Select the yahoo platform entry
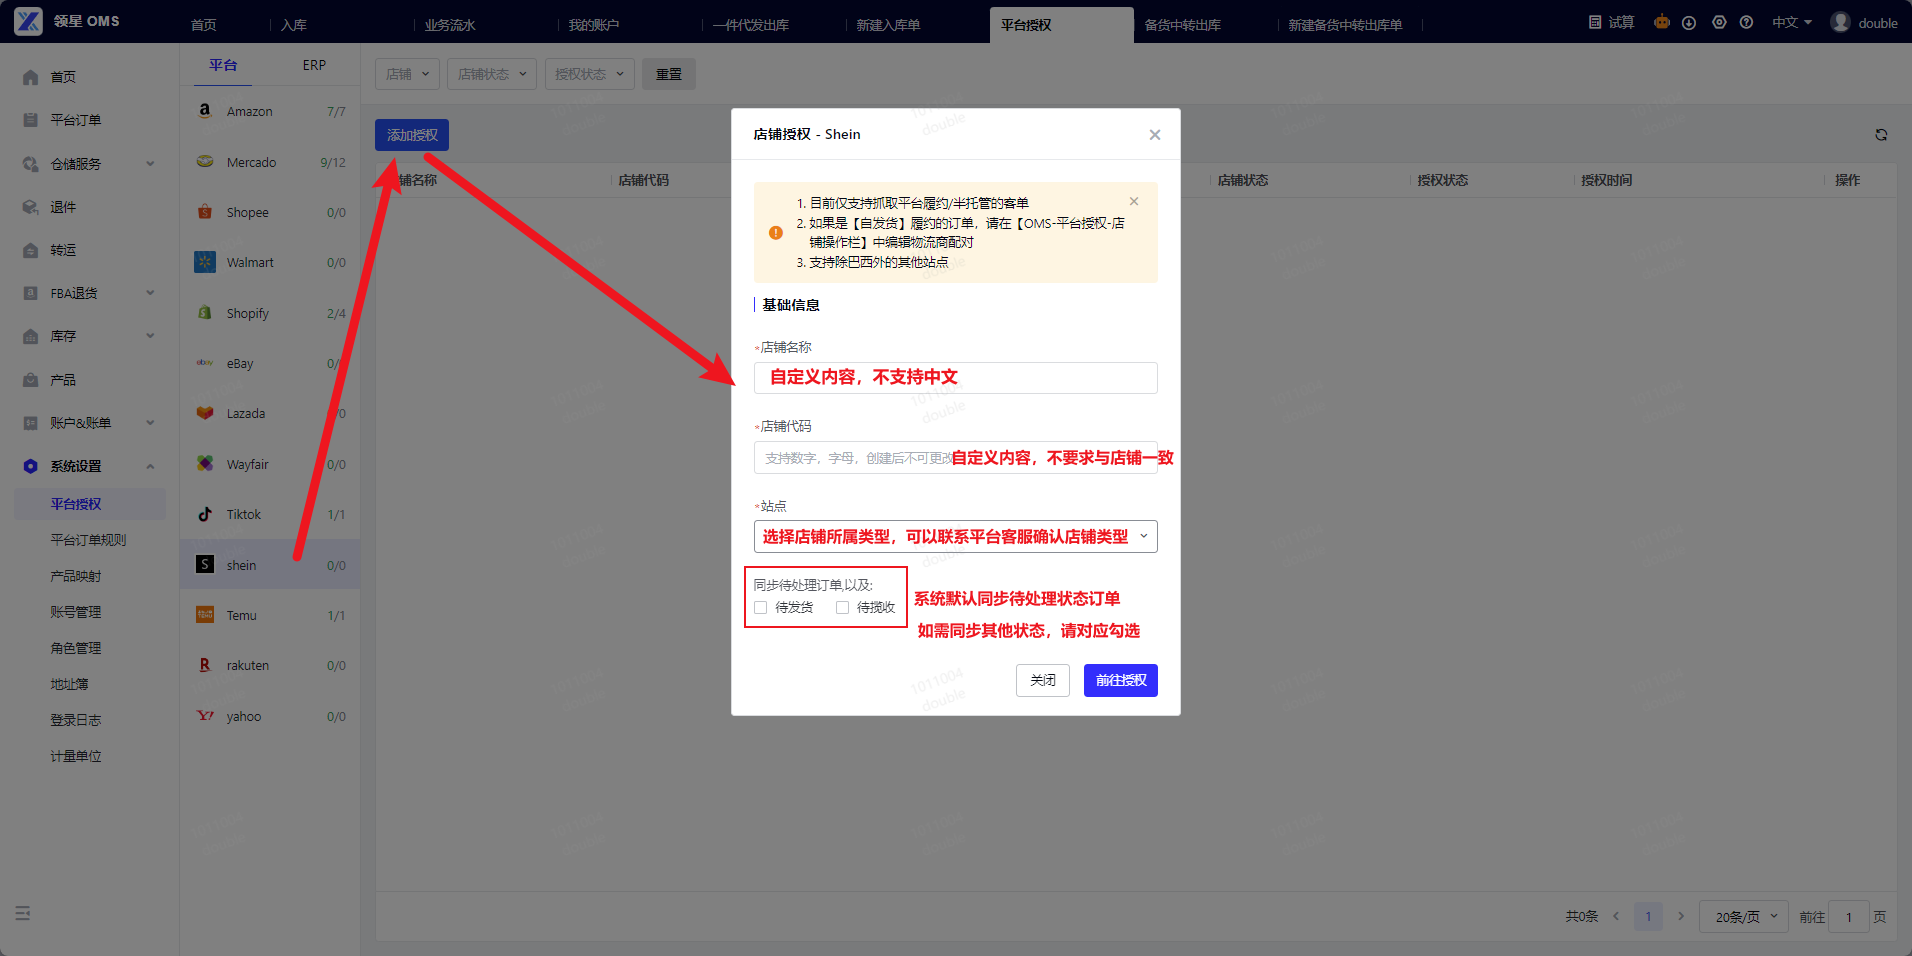1912x956 pixels. click(270, 716)
